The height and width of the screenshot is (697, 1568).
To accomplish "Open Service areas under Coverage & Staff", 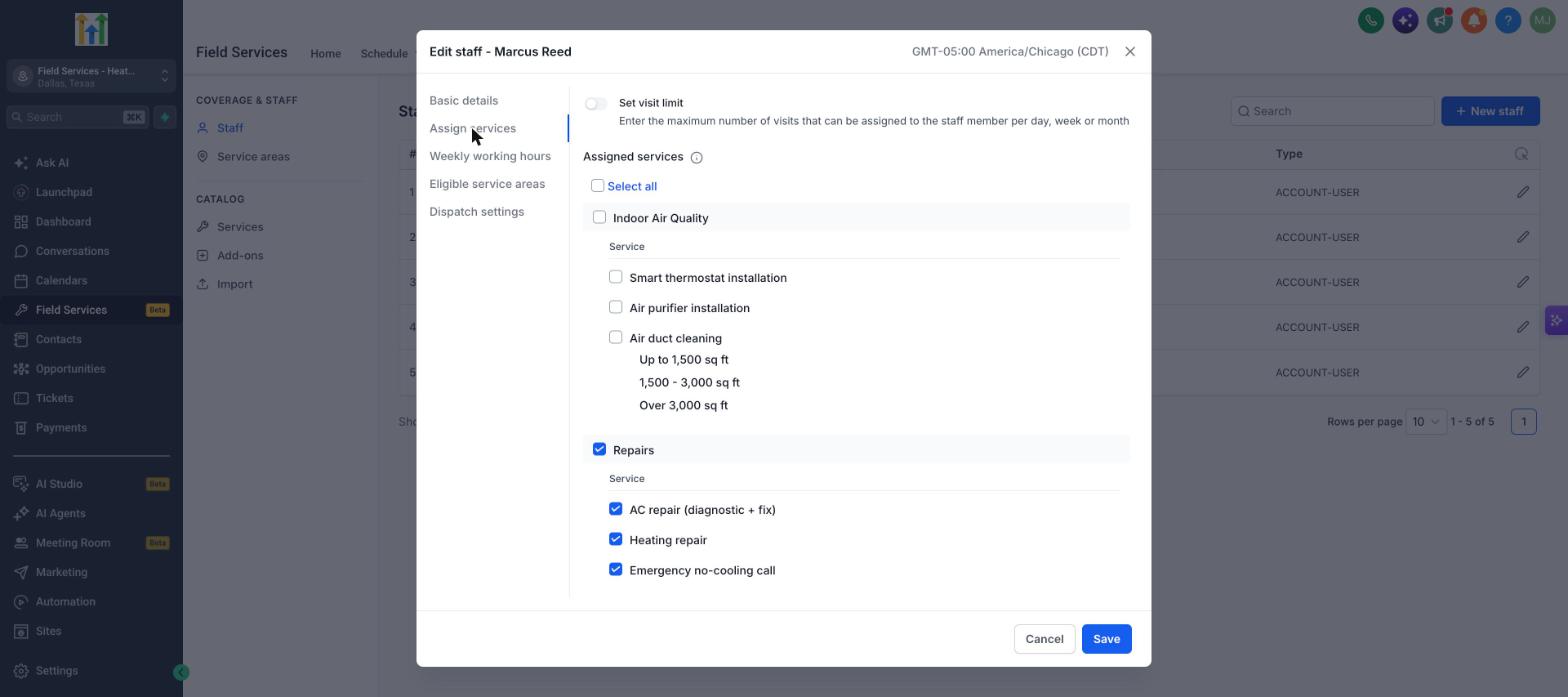I will (253, 157).
